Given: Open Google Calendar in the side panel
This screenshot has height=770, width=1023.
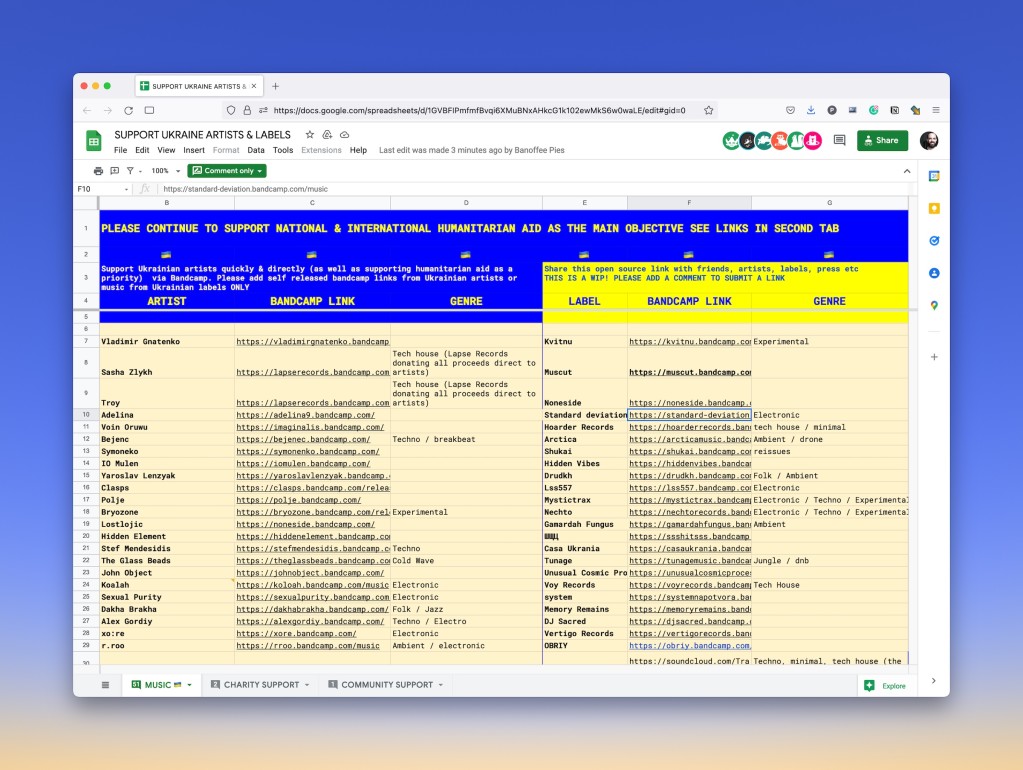Looking at the screenshot, I should (934, 177).
